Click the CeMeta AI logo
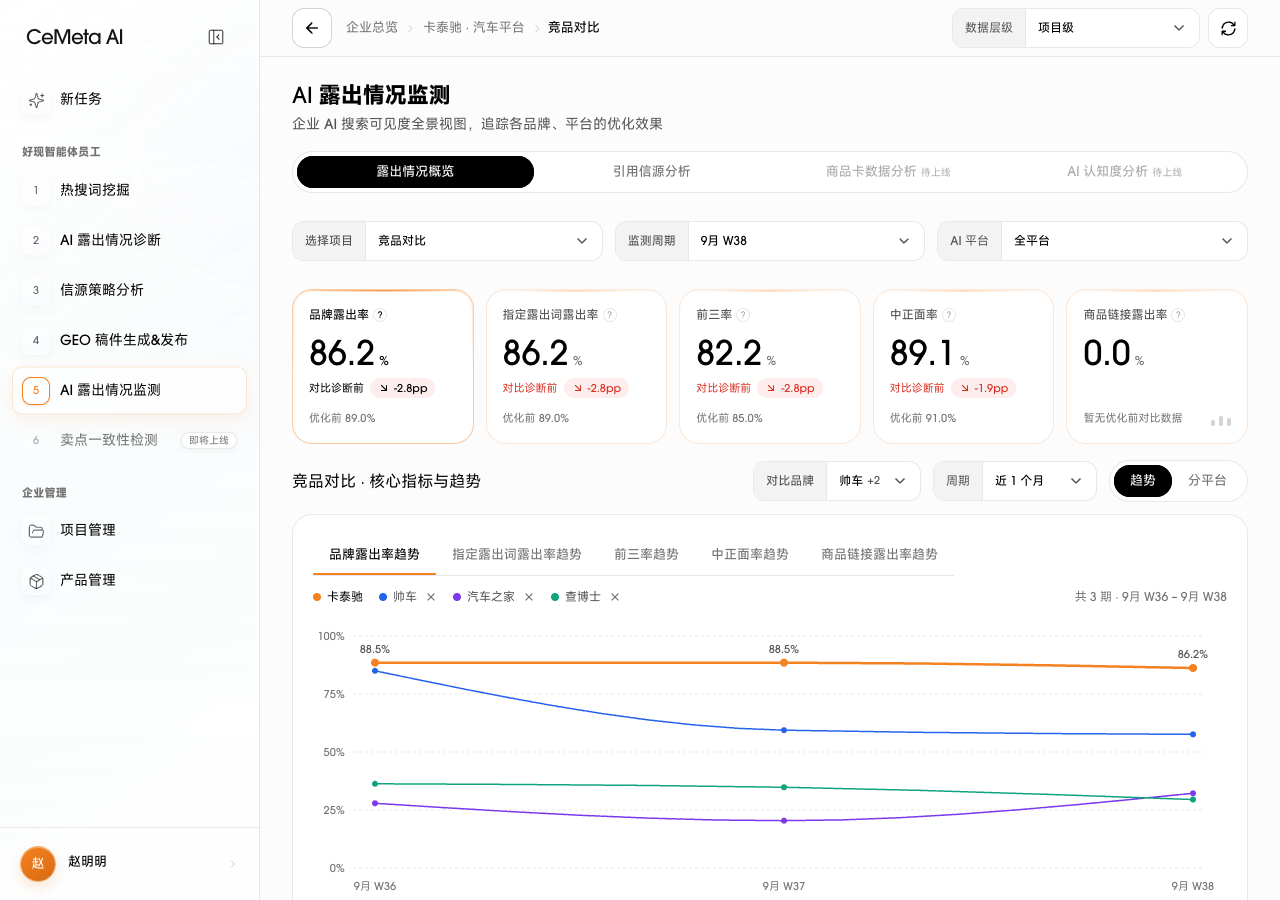 coord(75,37)
